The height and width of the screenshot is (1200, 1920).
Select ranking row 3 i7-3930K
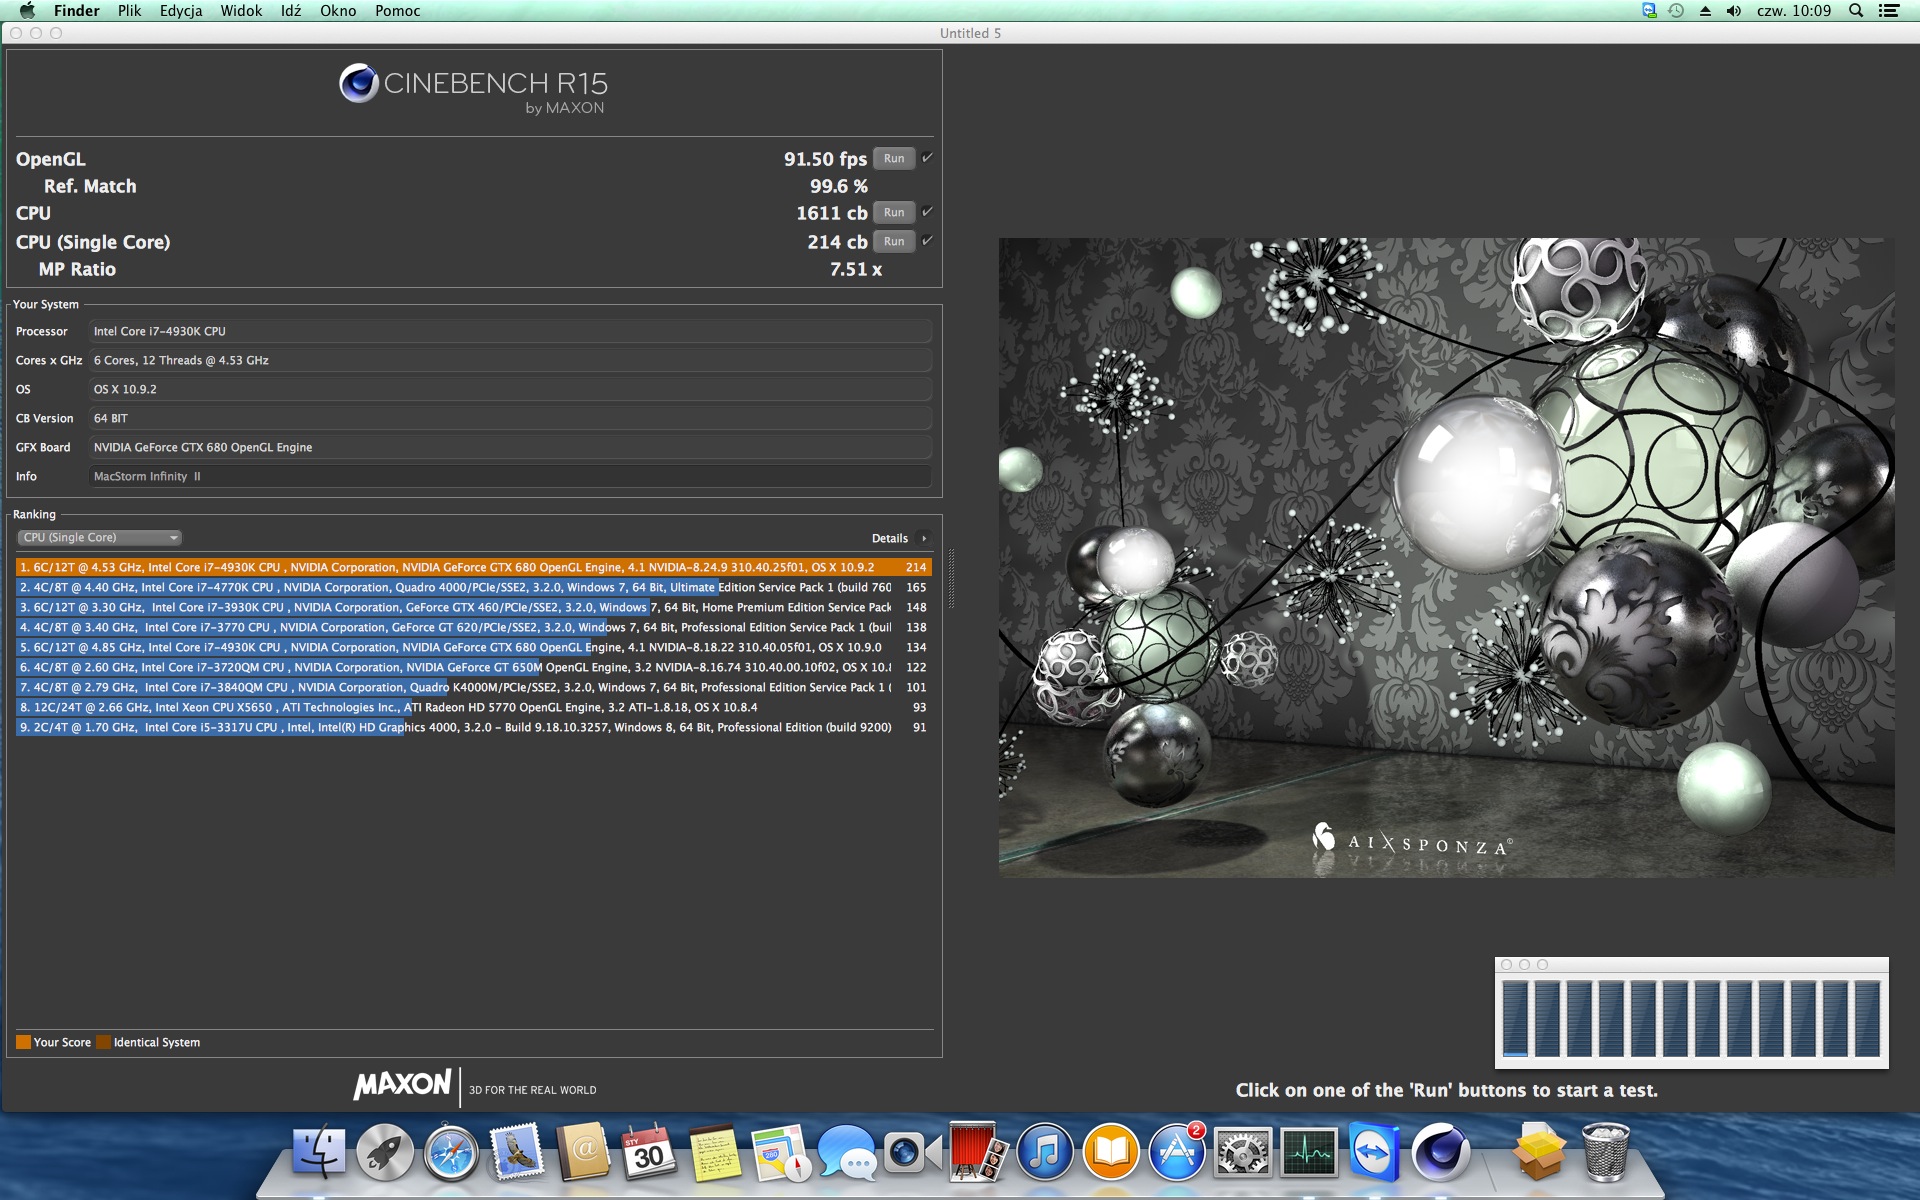(x=474, y=607)
